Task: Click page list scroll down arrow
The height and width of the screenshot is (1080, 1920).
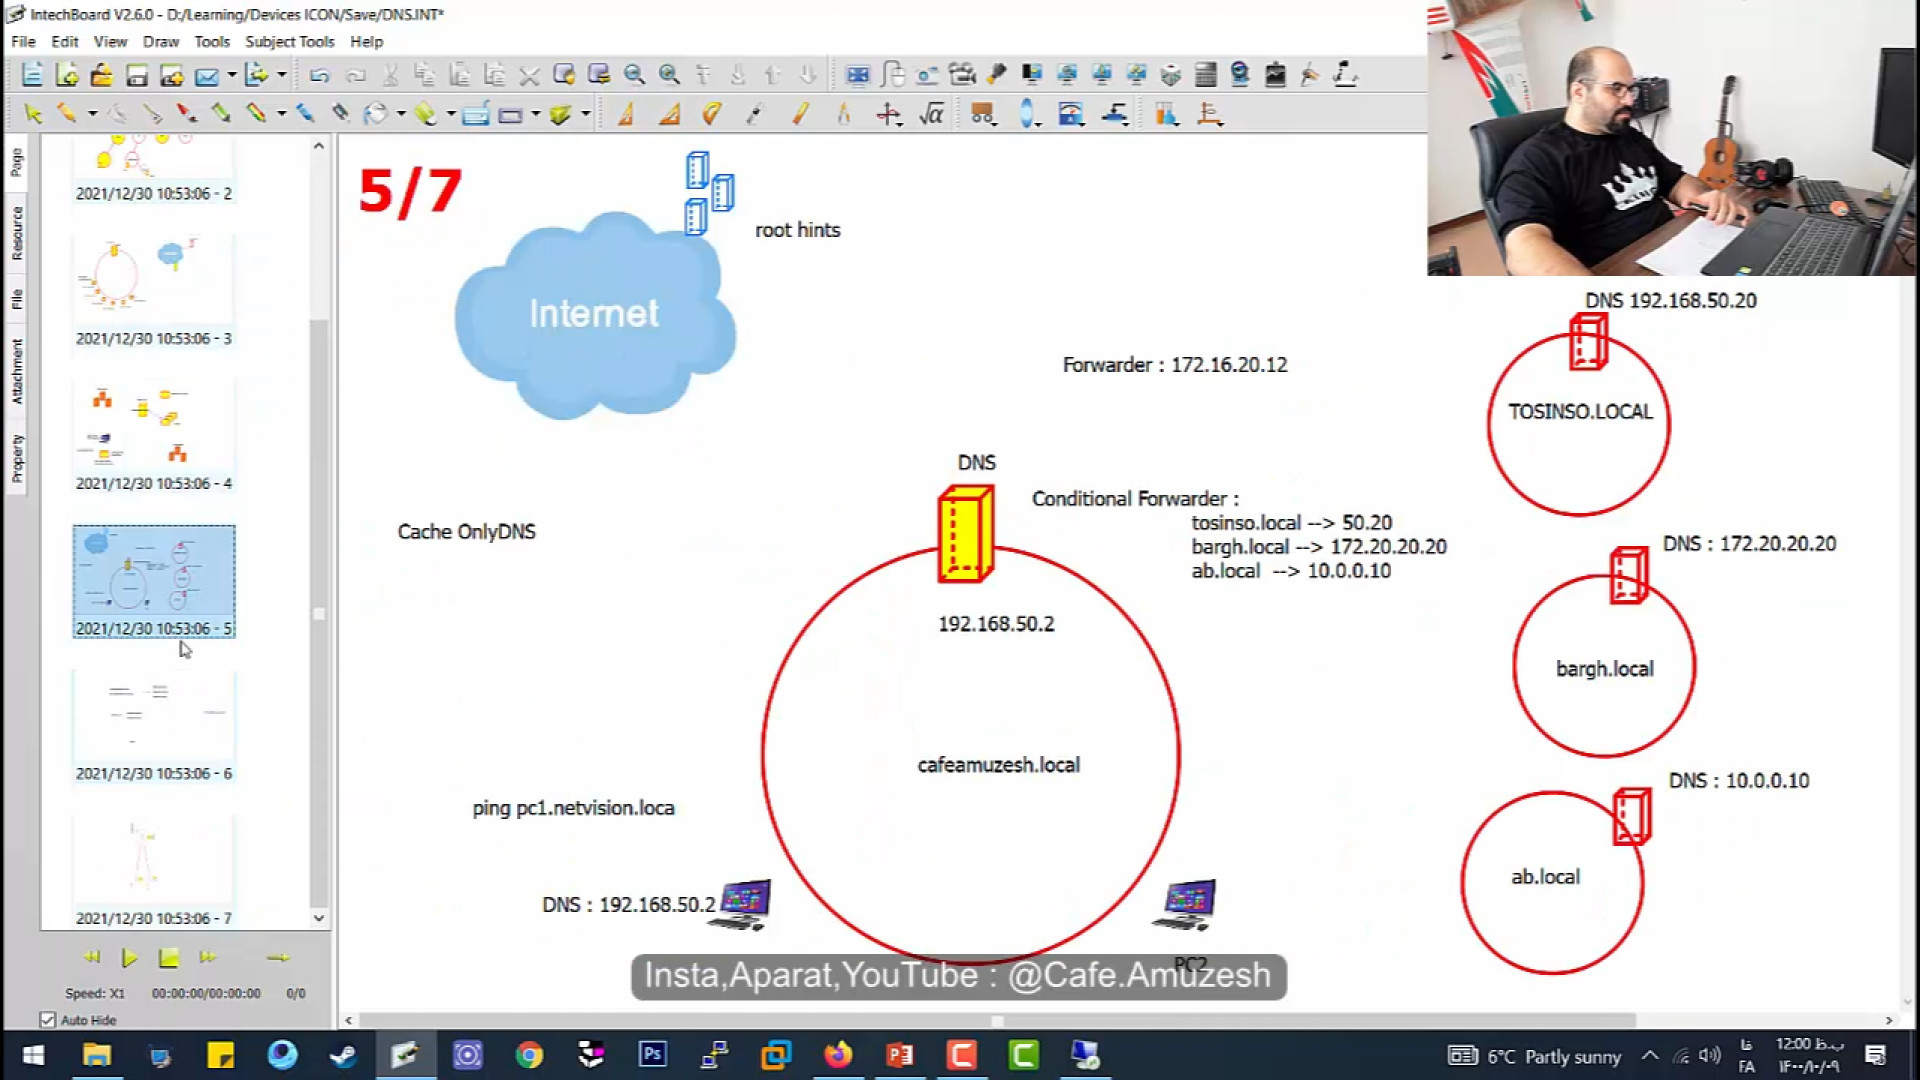Action: point(319,918)
